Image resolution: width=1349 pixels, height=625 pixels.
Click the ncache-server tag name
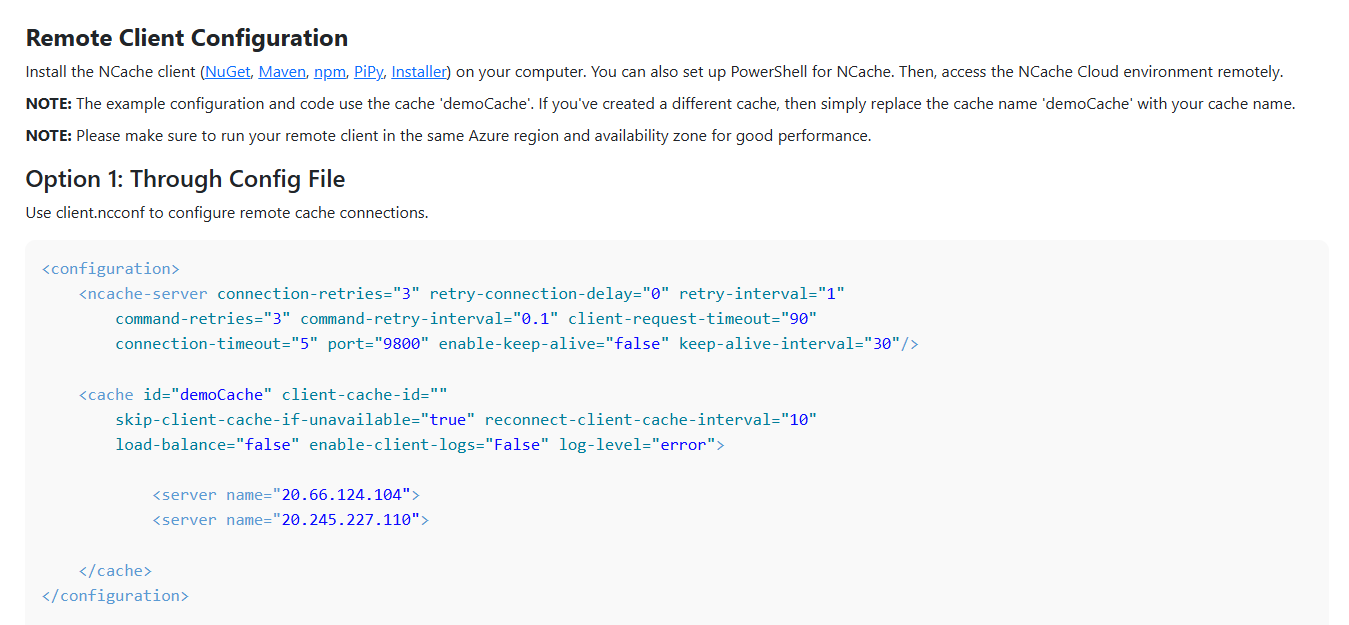[x=148, y=293]
